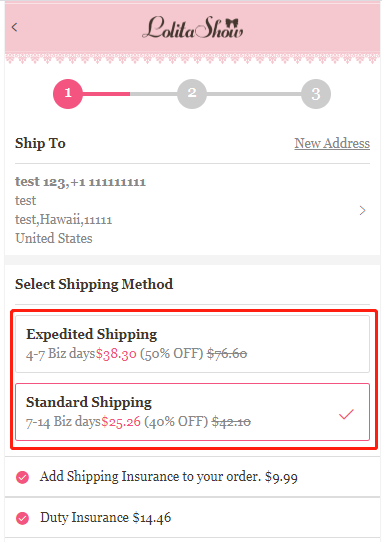
Task: Expand address details with right chevron
Action: pos(362,210)
